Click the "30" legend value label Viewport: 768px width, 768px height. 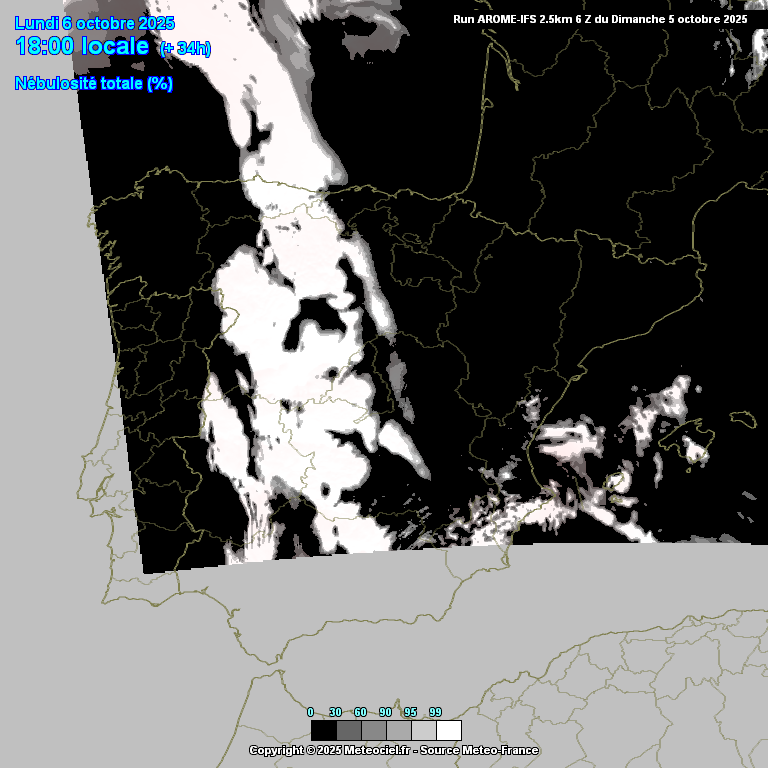[336, 712]
